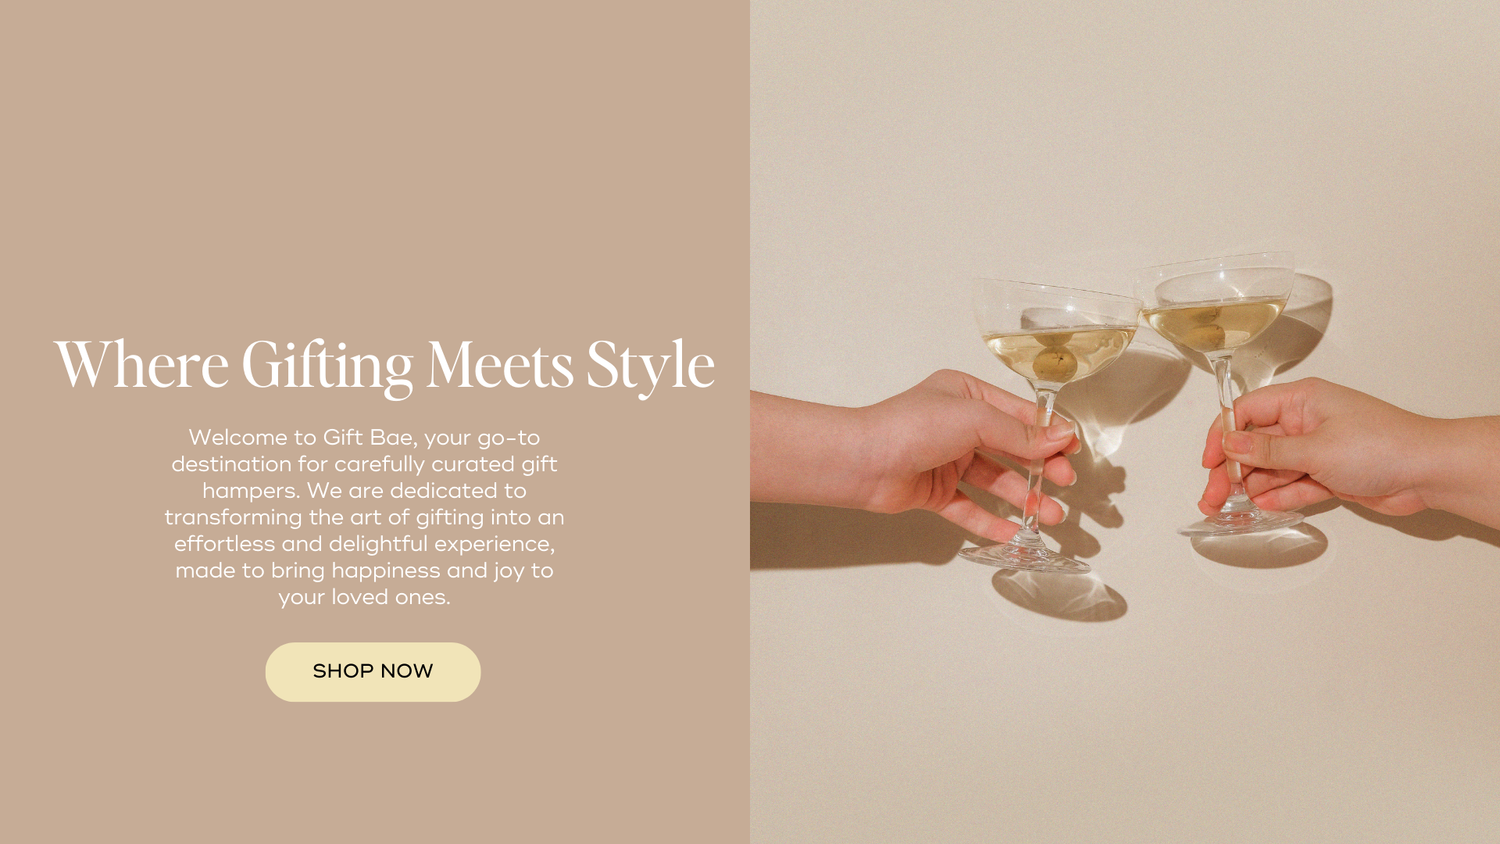Viewport: 1500px width, 844px height.
Task: Click the left cocktail glass bowl
Action: click(x=1055, y=333)
